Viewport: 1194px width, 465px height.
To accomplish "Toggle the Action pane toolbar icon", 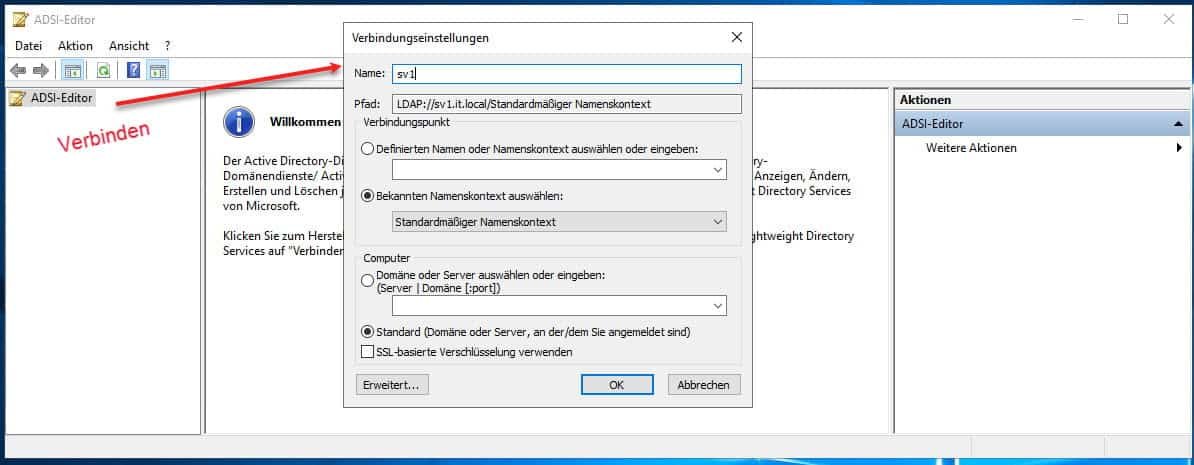I will [x=158, y=71].
